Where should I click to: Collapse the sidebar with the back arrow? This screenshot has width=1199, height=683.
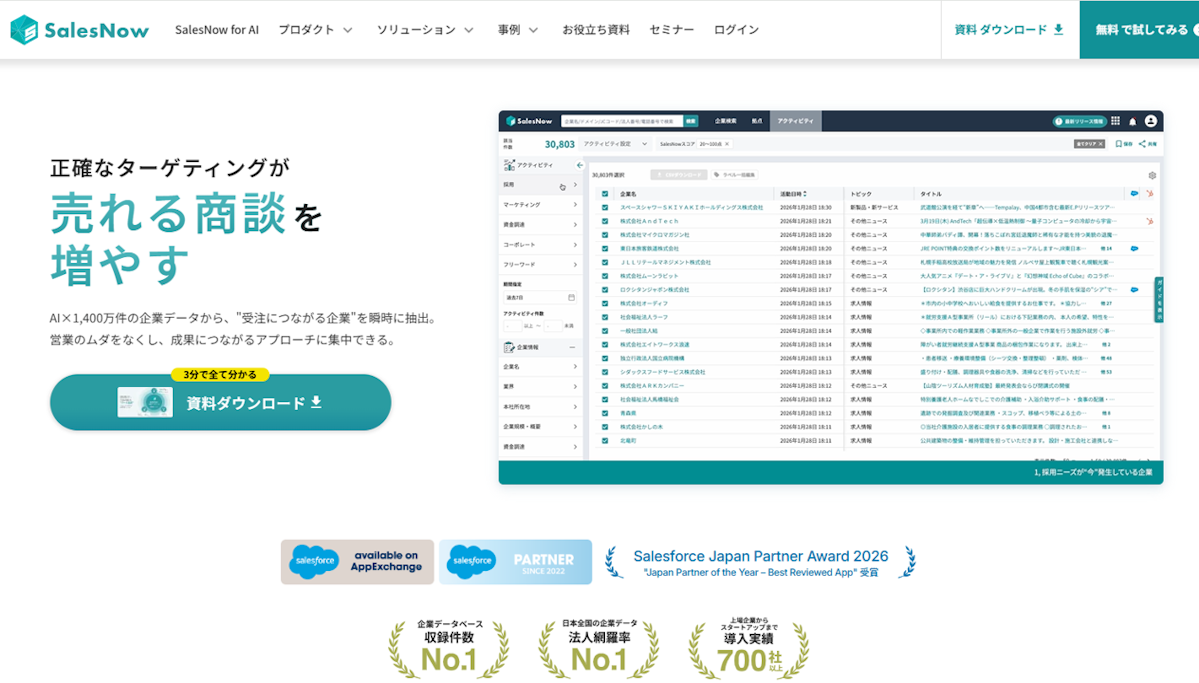point(580,165)
